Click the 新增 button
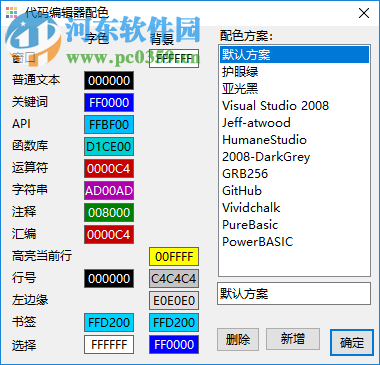 click(x=293, y=339)
